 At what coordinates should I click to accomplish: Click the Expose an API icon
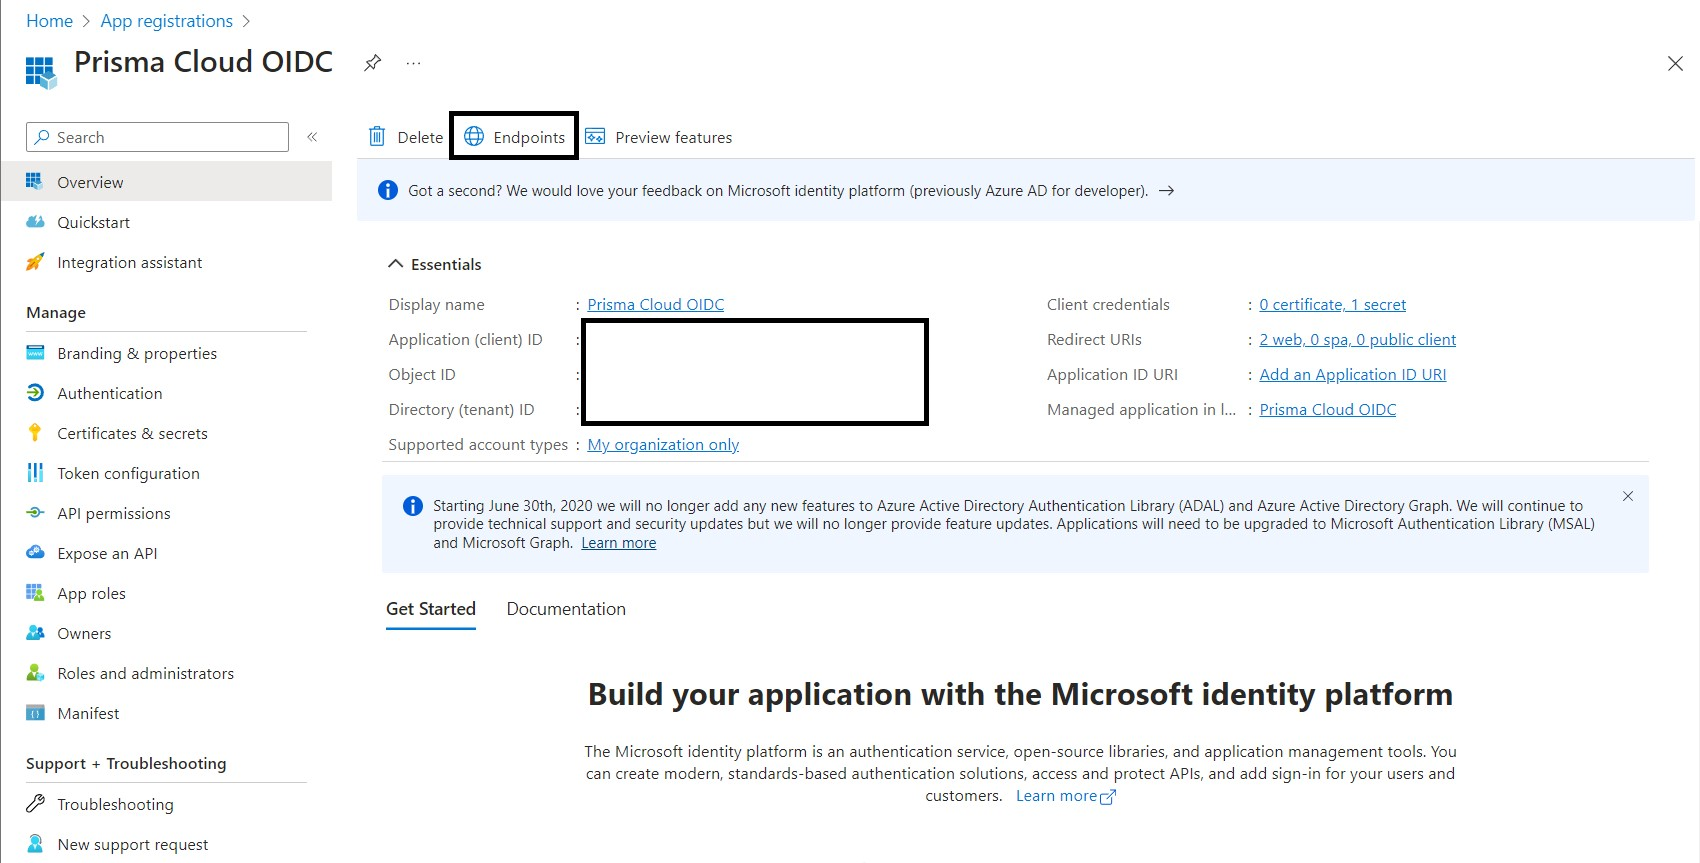35,553
